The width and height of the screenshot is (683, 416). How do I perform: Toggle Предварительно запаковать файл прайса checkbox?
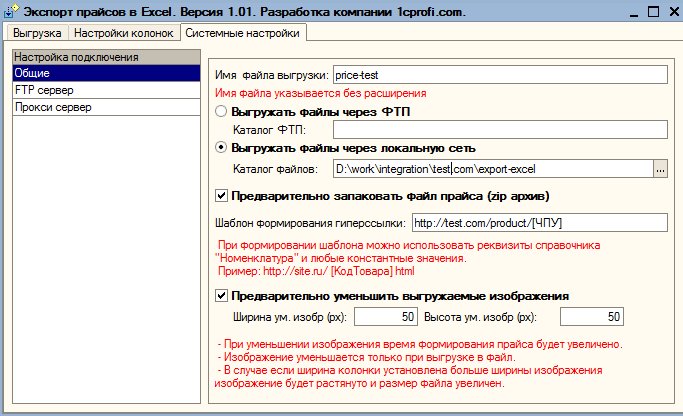coord(221,196)
